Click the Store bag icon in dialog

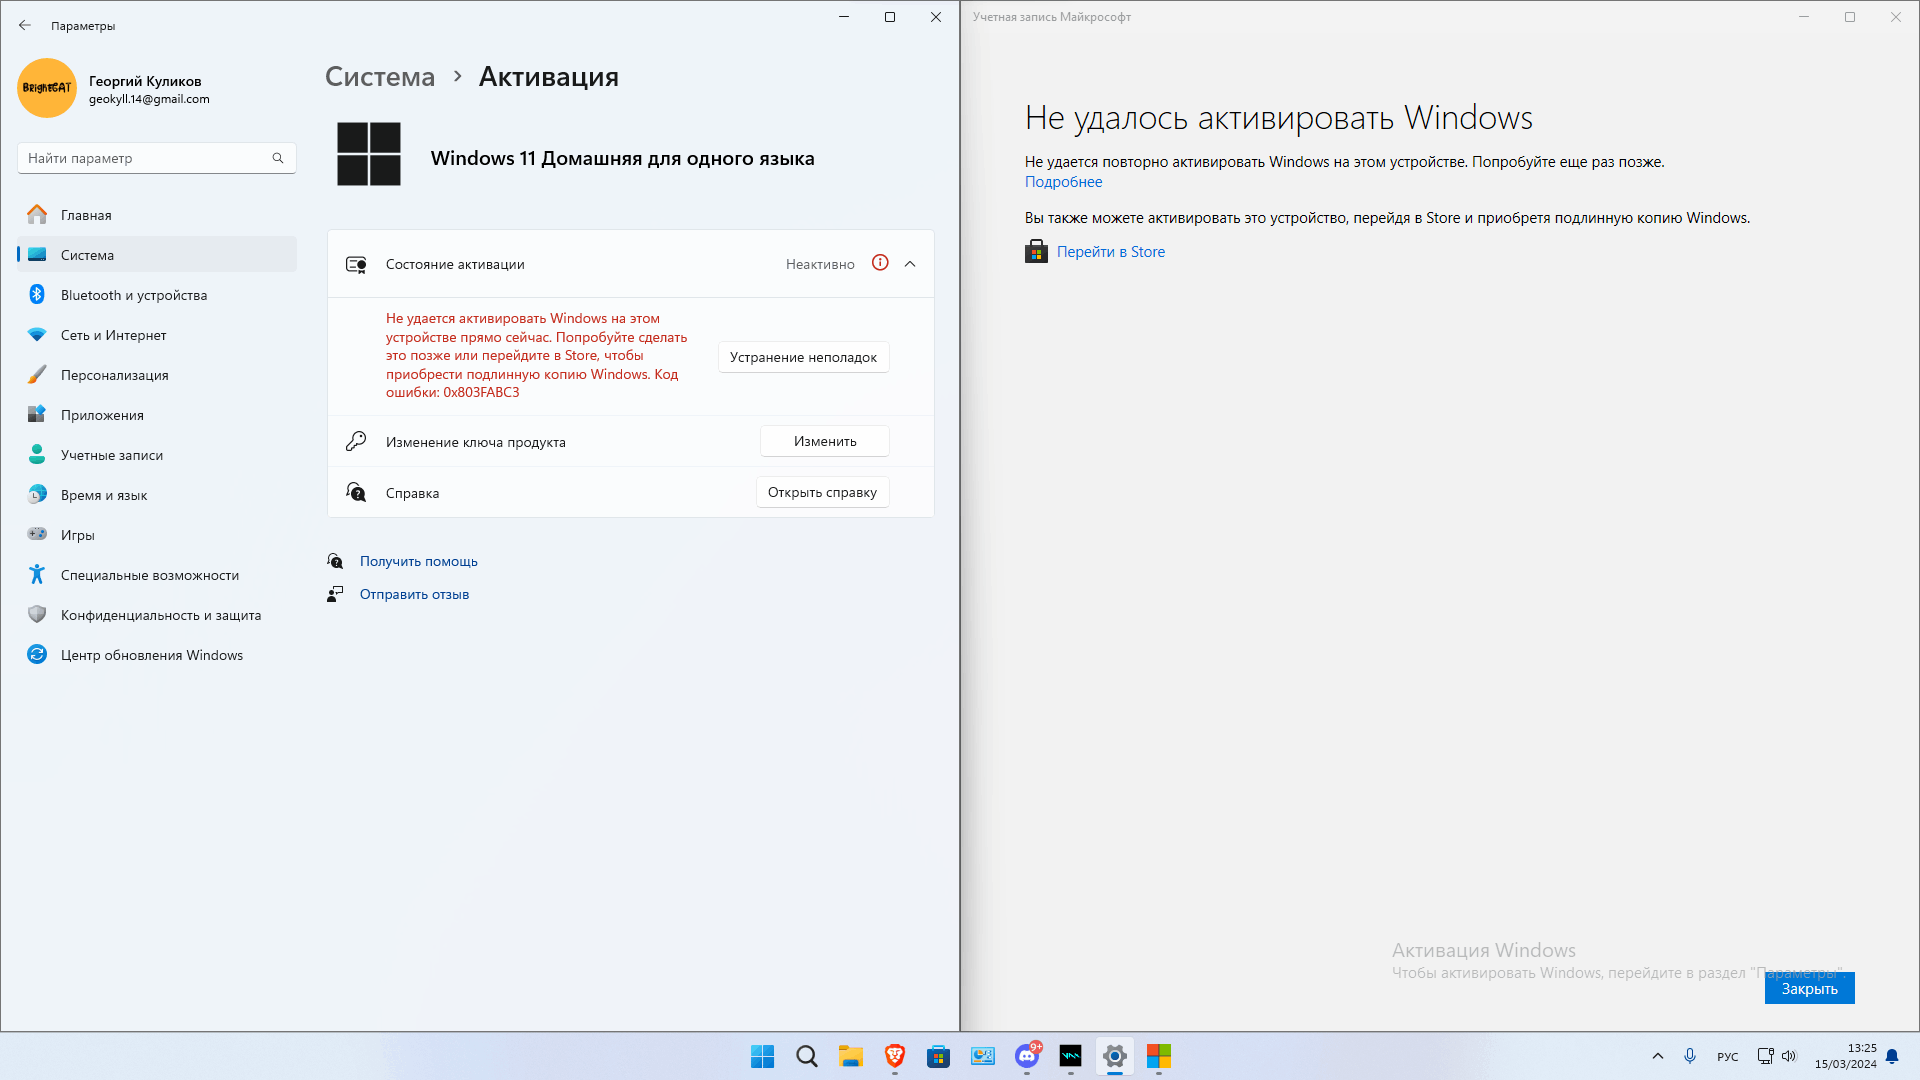pyautogui.click(x=1036, y=251)
